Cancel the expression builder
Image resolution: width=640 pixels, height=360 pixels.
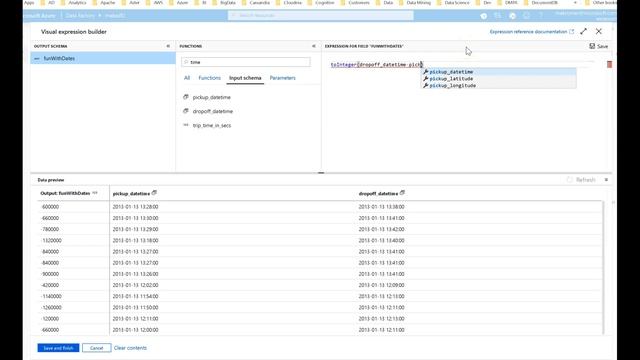(96, 348)
